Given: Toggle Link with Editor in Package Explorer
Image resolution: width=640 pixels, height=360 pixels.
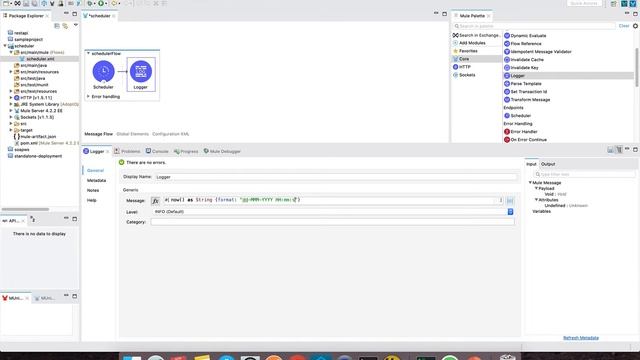Looking at the screenshot, I should pyautogui.click(x=65, y=26).
